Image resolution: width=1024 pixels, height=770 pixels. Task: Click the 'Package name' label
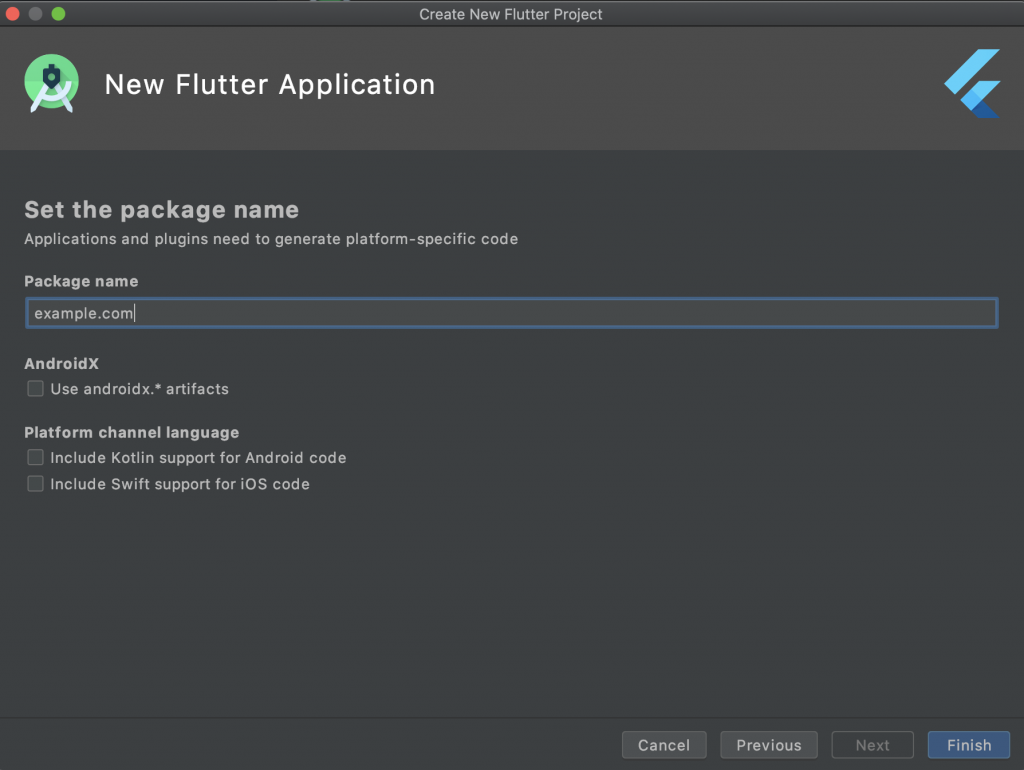coord(81,281)
